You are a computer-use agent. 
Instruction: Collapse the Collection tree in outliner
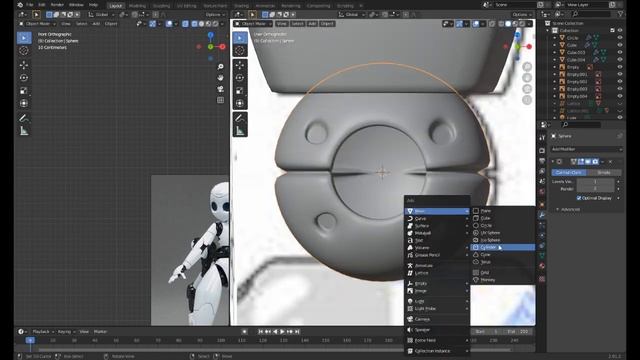click(x=548, y=30)
